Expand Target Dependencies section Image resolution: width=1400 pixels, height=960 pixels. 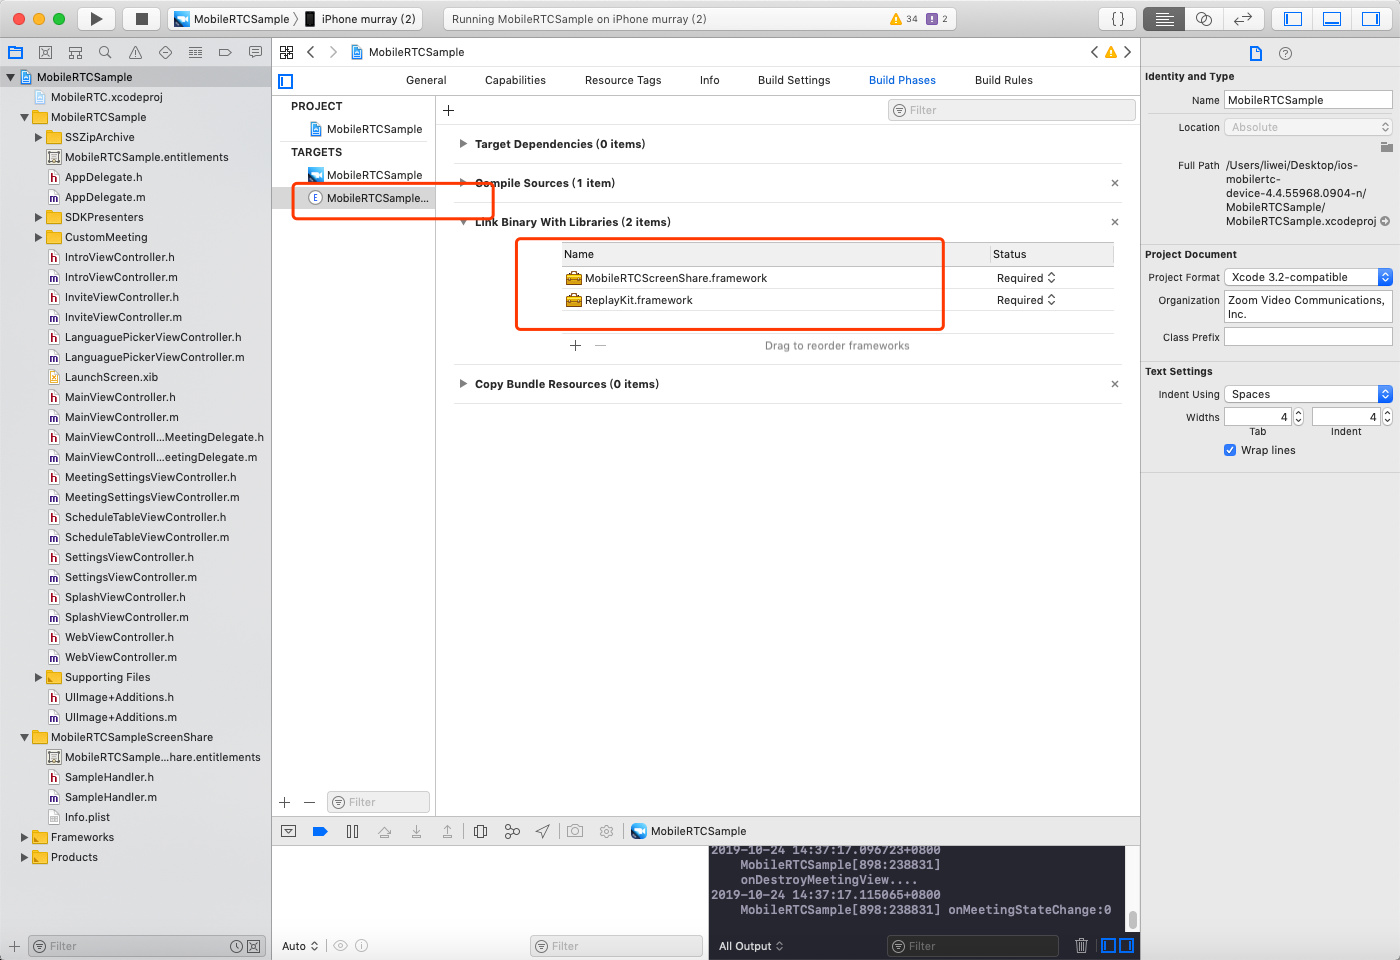(x=463, y=144)
